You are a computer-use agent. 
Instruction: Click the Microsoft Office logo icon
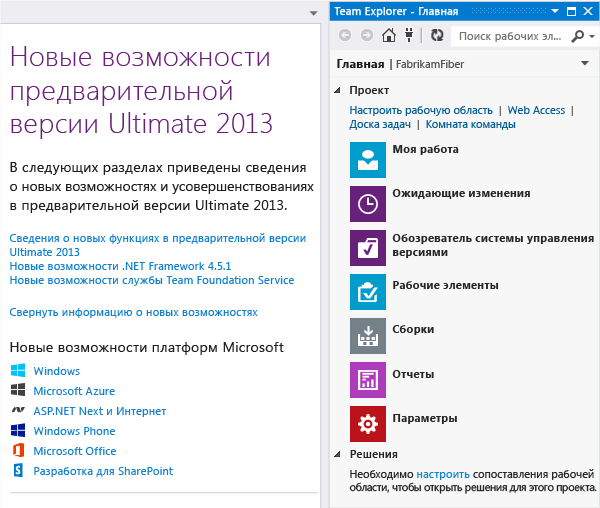pos(18,450)
